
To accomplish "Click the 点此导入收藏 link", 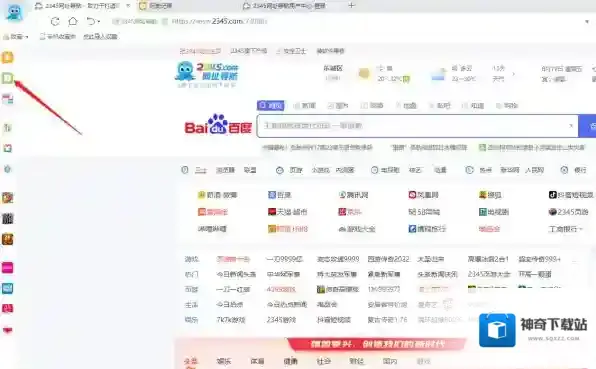I will [x=100, y=36].
